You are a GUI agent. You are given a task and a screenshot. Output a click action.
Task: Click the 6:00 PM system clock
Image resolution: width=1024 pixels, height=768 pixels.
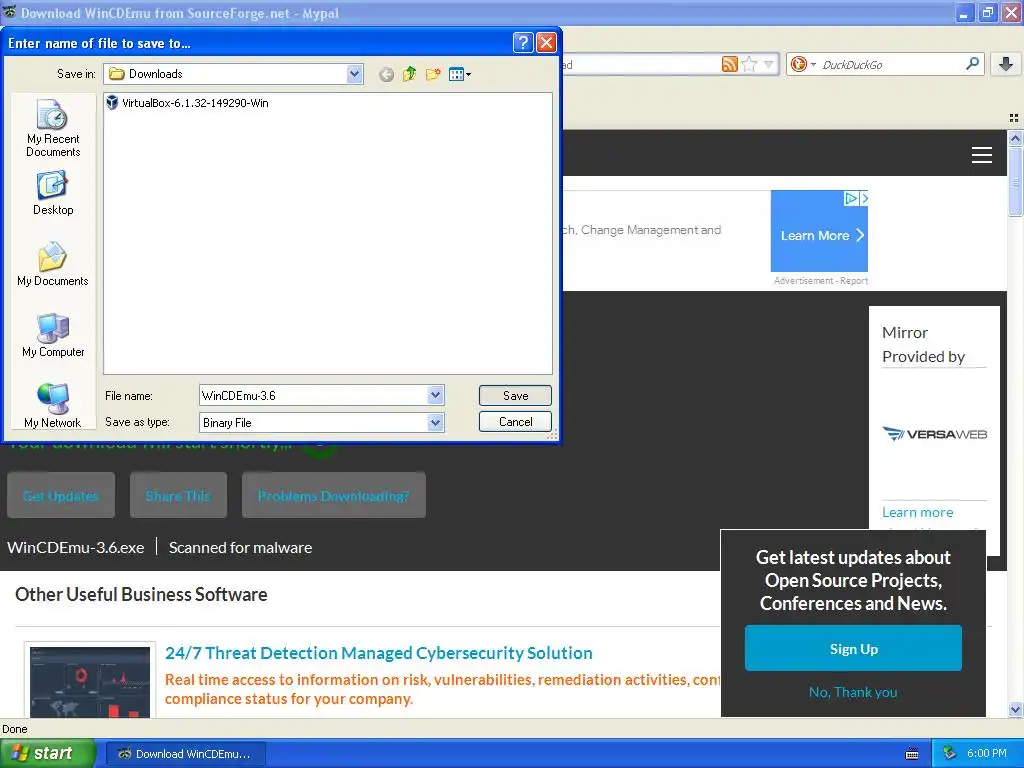987,753
